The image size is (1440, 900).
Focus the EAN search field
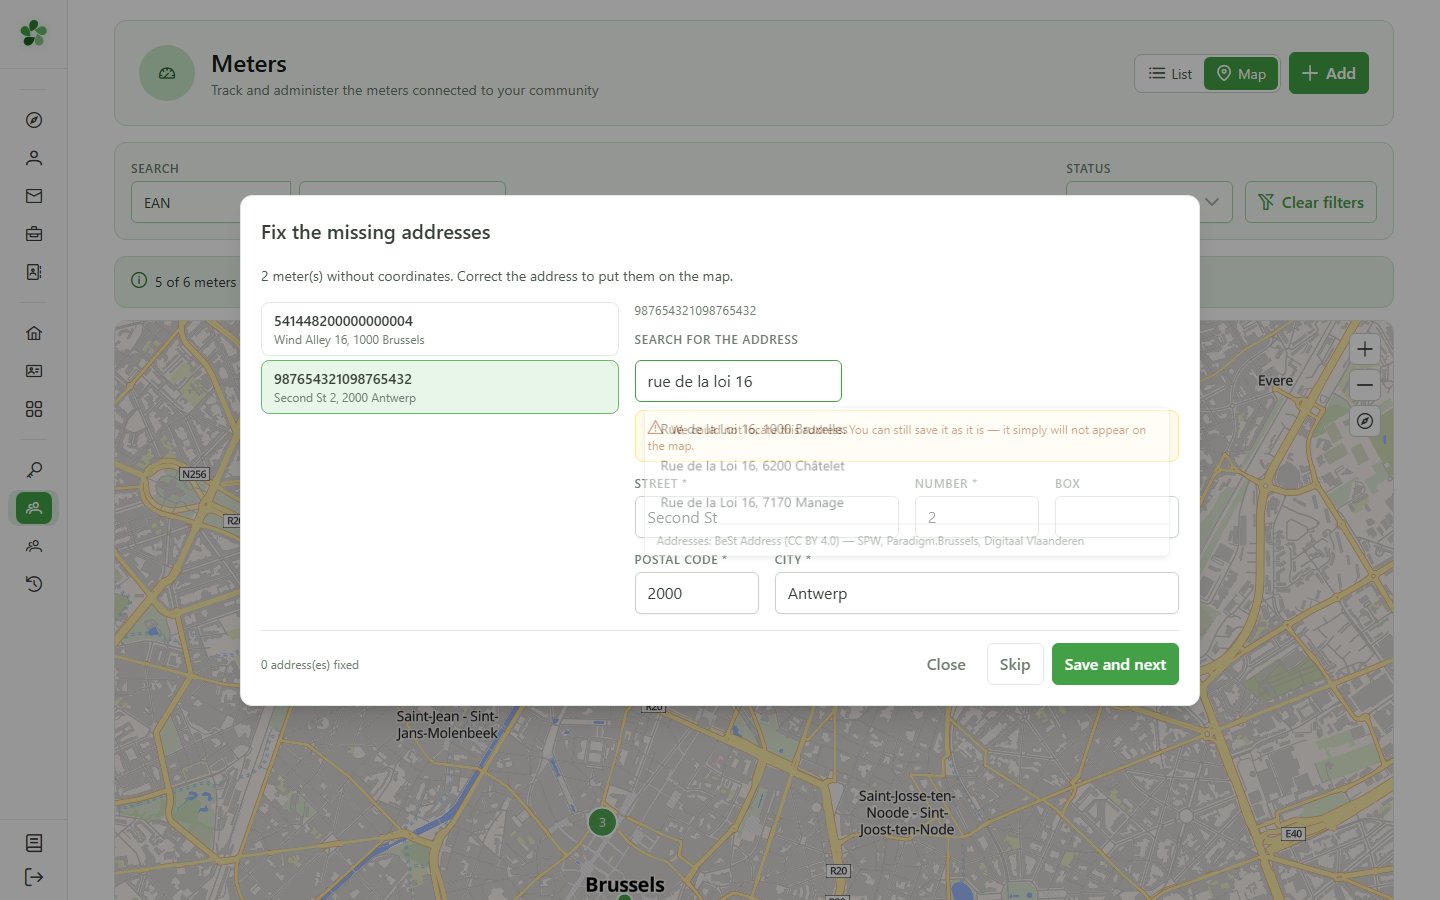pyautogui.click(x=211, y=202)
